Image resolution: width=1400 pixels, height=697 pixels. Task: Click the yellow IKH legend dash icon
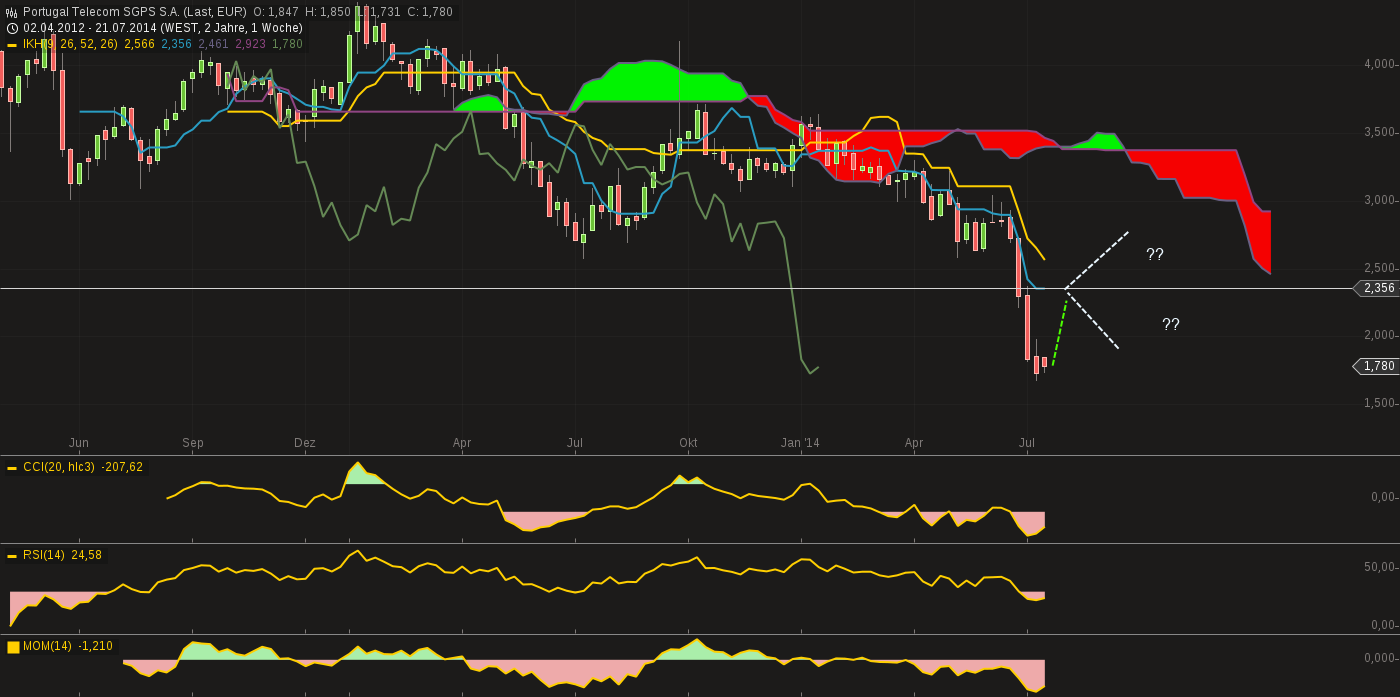[x=11, y=45]
